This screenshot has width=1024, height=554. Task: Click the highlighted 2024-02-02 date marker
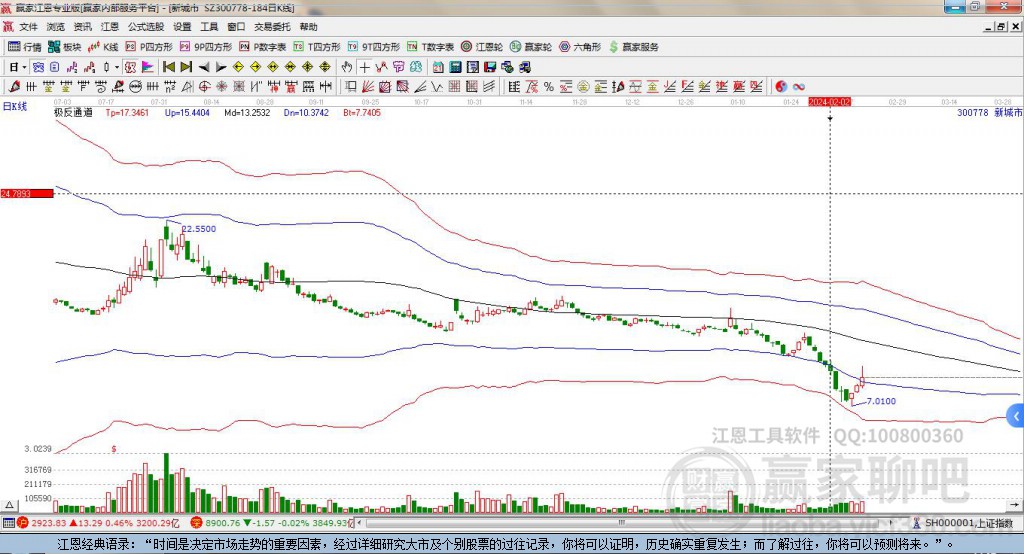tap(829, 102)
